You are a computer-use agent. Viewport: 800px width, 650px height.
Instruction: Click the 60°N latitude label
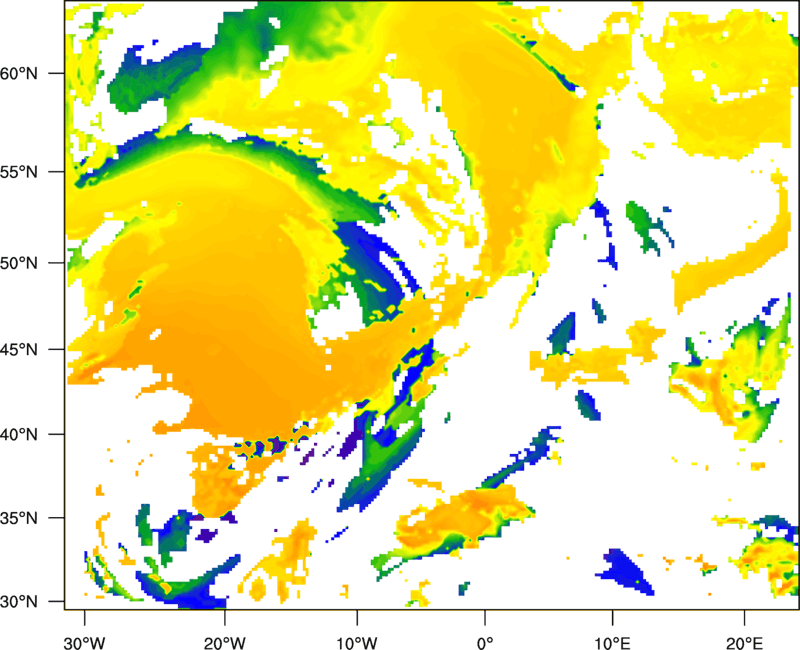pyautogui.click(x=19, y=73)
